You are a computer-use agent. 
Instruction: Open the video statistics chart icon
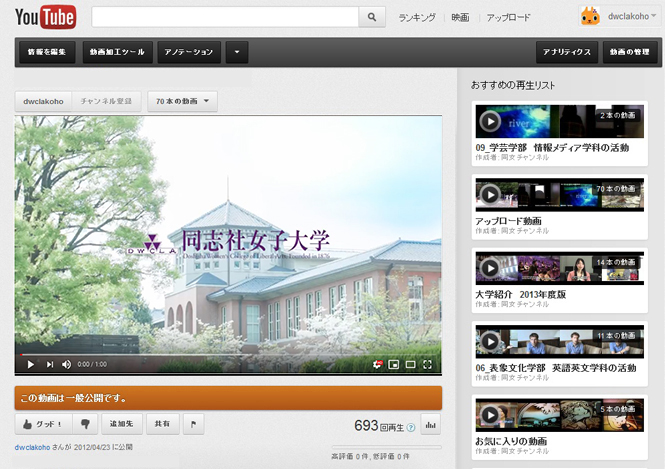pyautogui.click(x=431, y=424)
